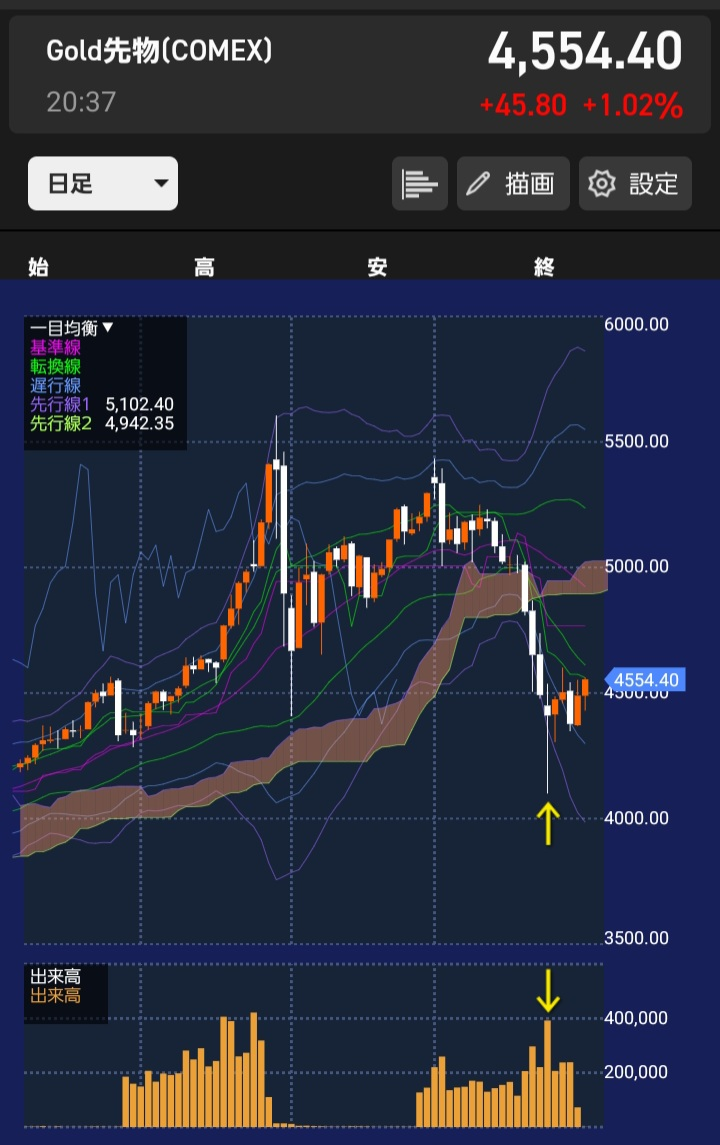The image size is (720, 1145).
Task: Expand the 一目均衡 indicator selector
Action: [x=72, y=327]
